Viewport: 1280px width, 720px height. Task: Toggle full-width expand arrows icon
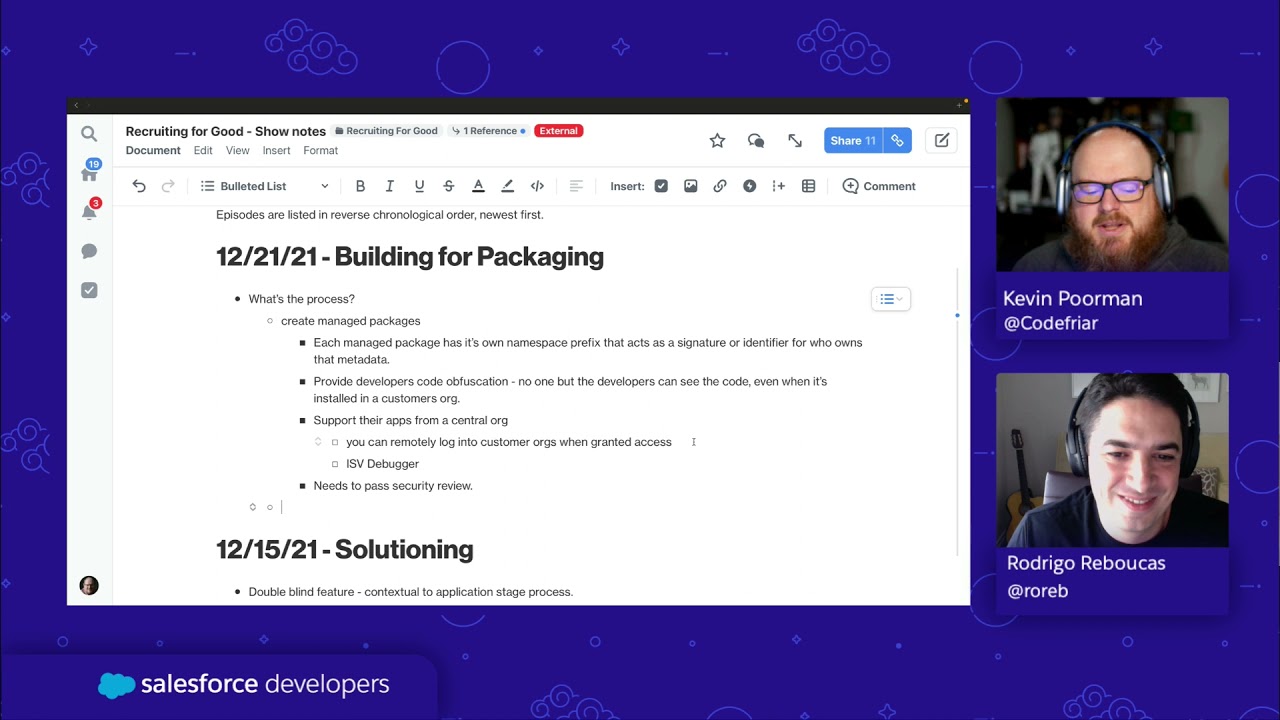[x=795, y=141]
